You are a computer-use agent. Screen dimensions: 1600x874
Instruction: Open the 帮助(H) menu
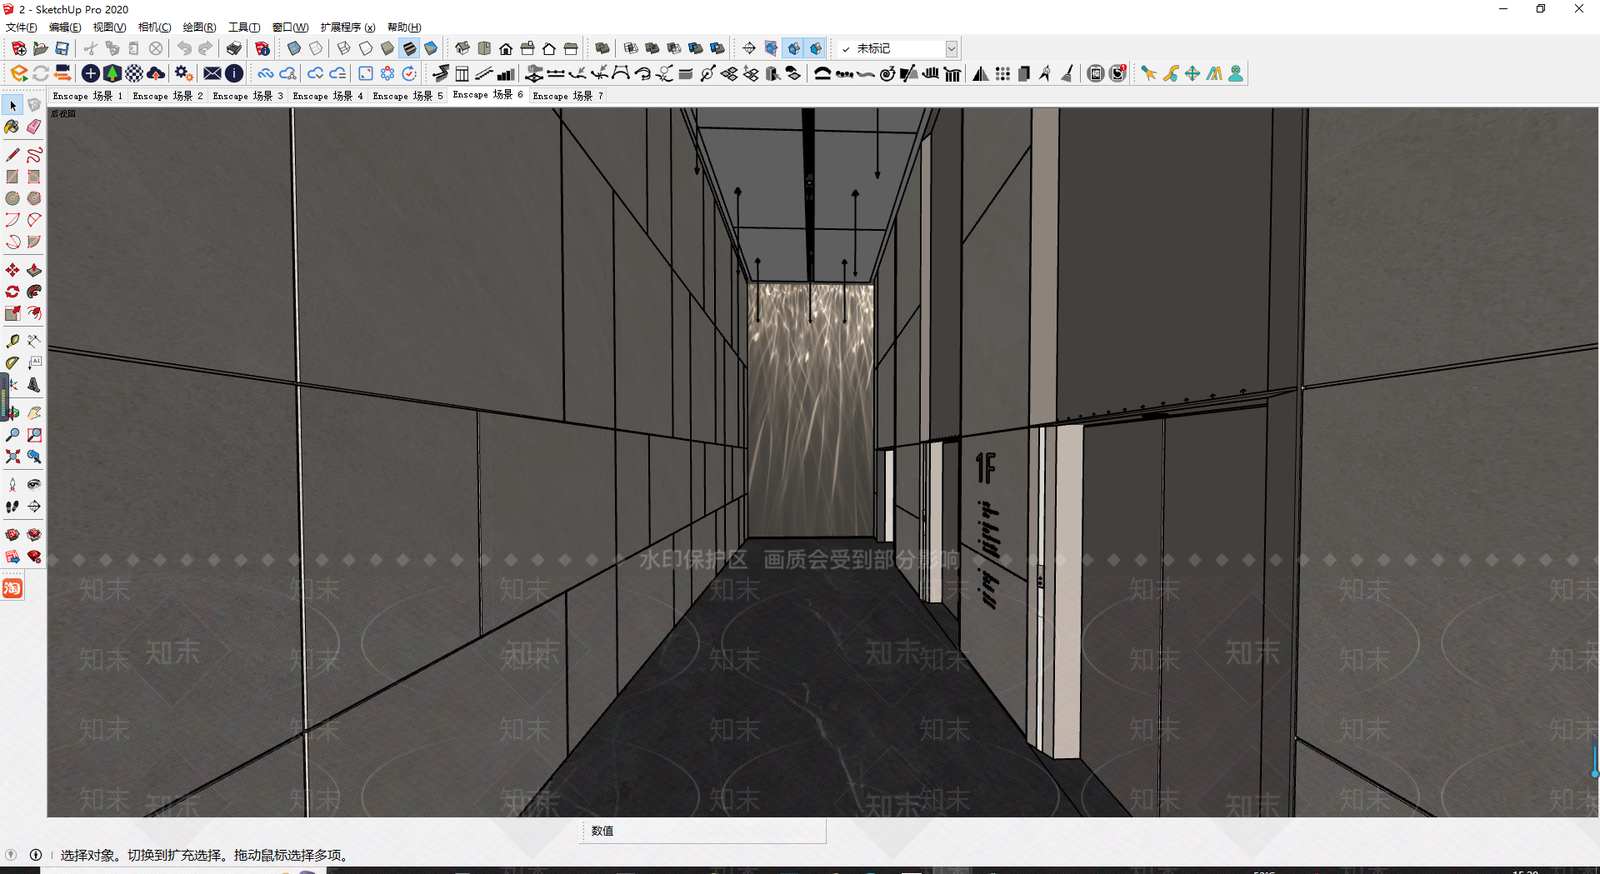[x=404, y=27]
